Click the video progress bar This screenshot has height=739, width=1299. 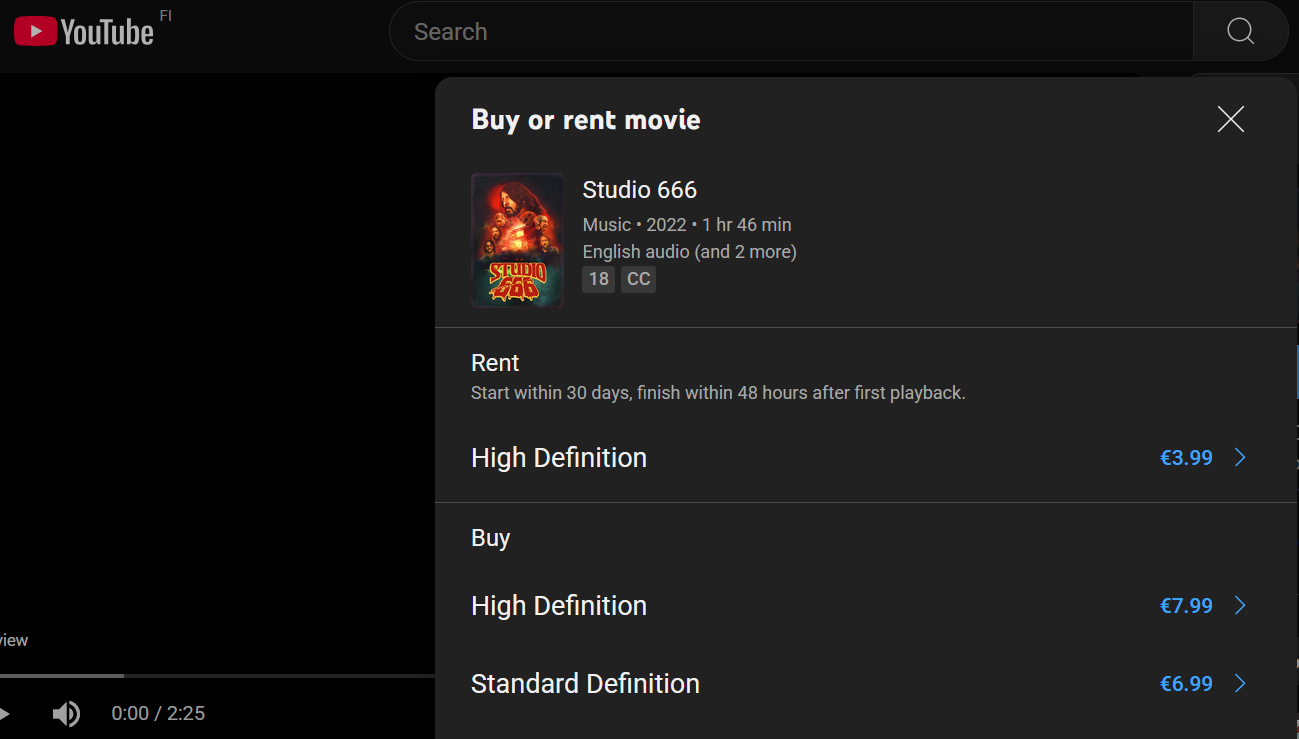[x=217, y=676]
